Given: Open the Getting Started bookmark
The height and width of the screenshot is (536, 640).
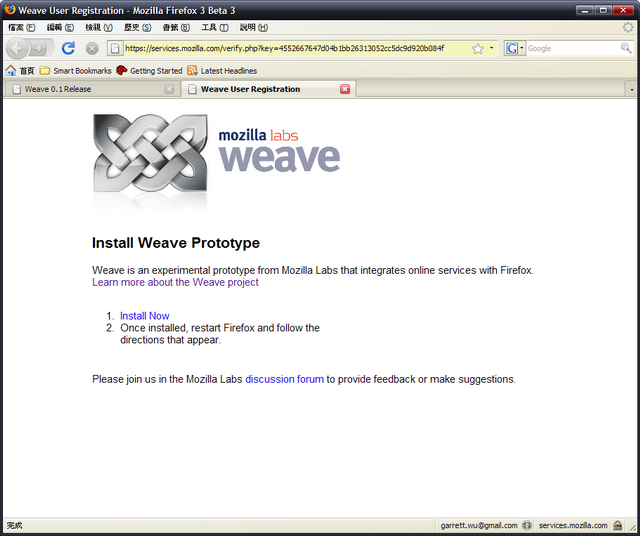Looking at the screenshot, I should (x=149, y=71).
